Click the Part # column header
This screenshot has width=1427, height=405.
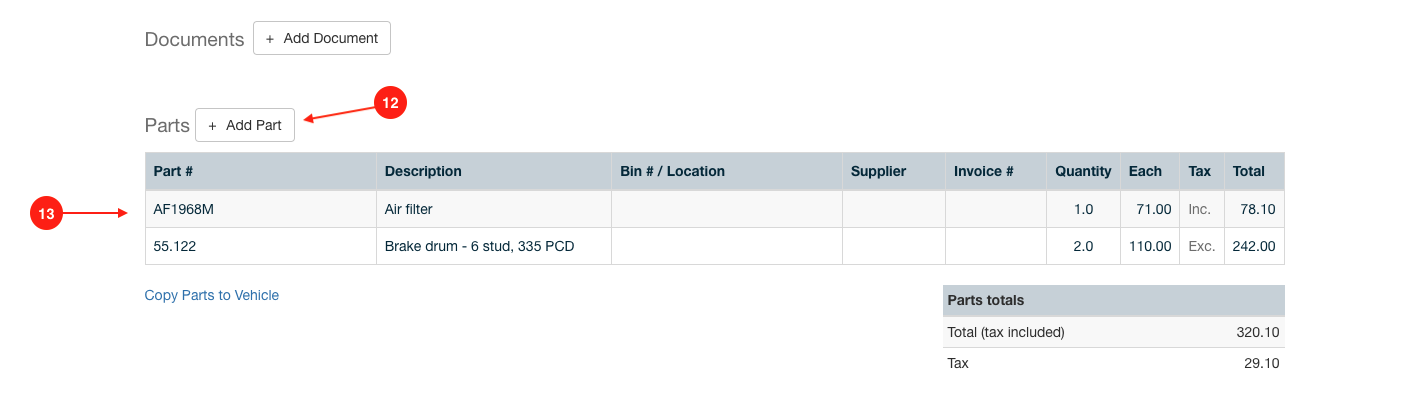(261, 171)
